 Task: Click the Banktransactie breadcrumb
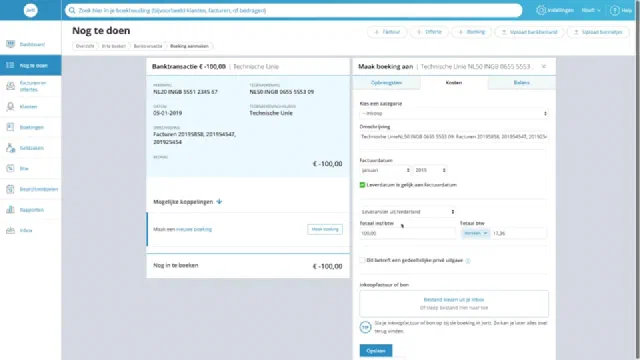(148, 46)
